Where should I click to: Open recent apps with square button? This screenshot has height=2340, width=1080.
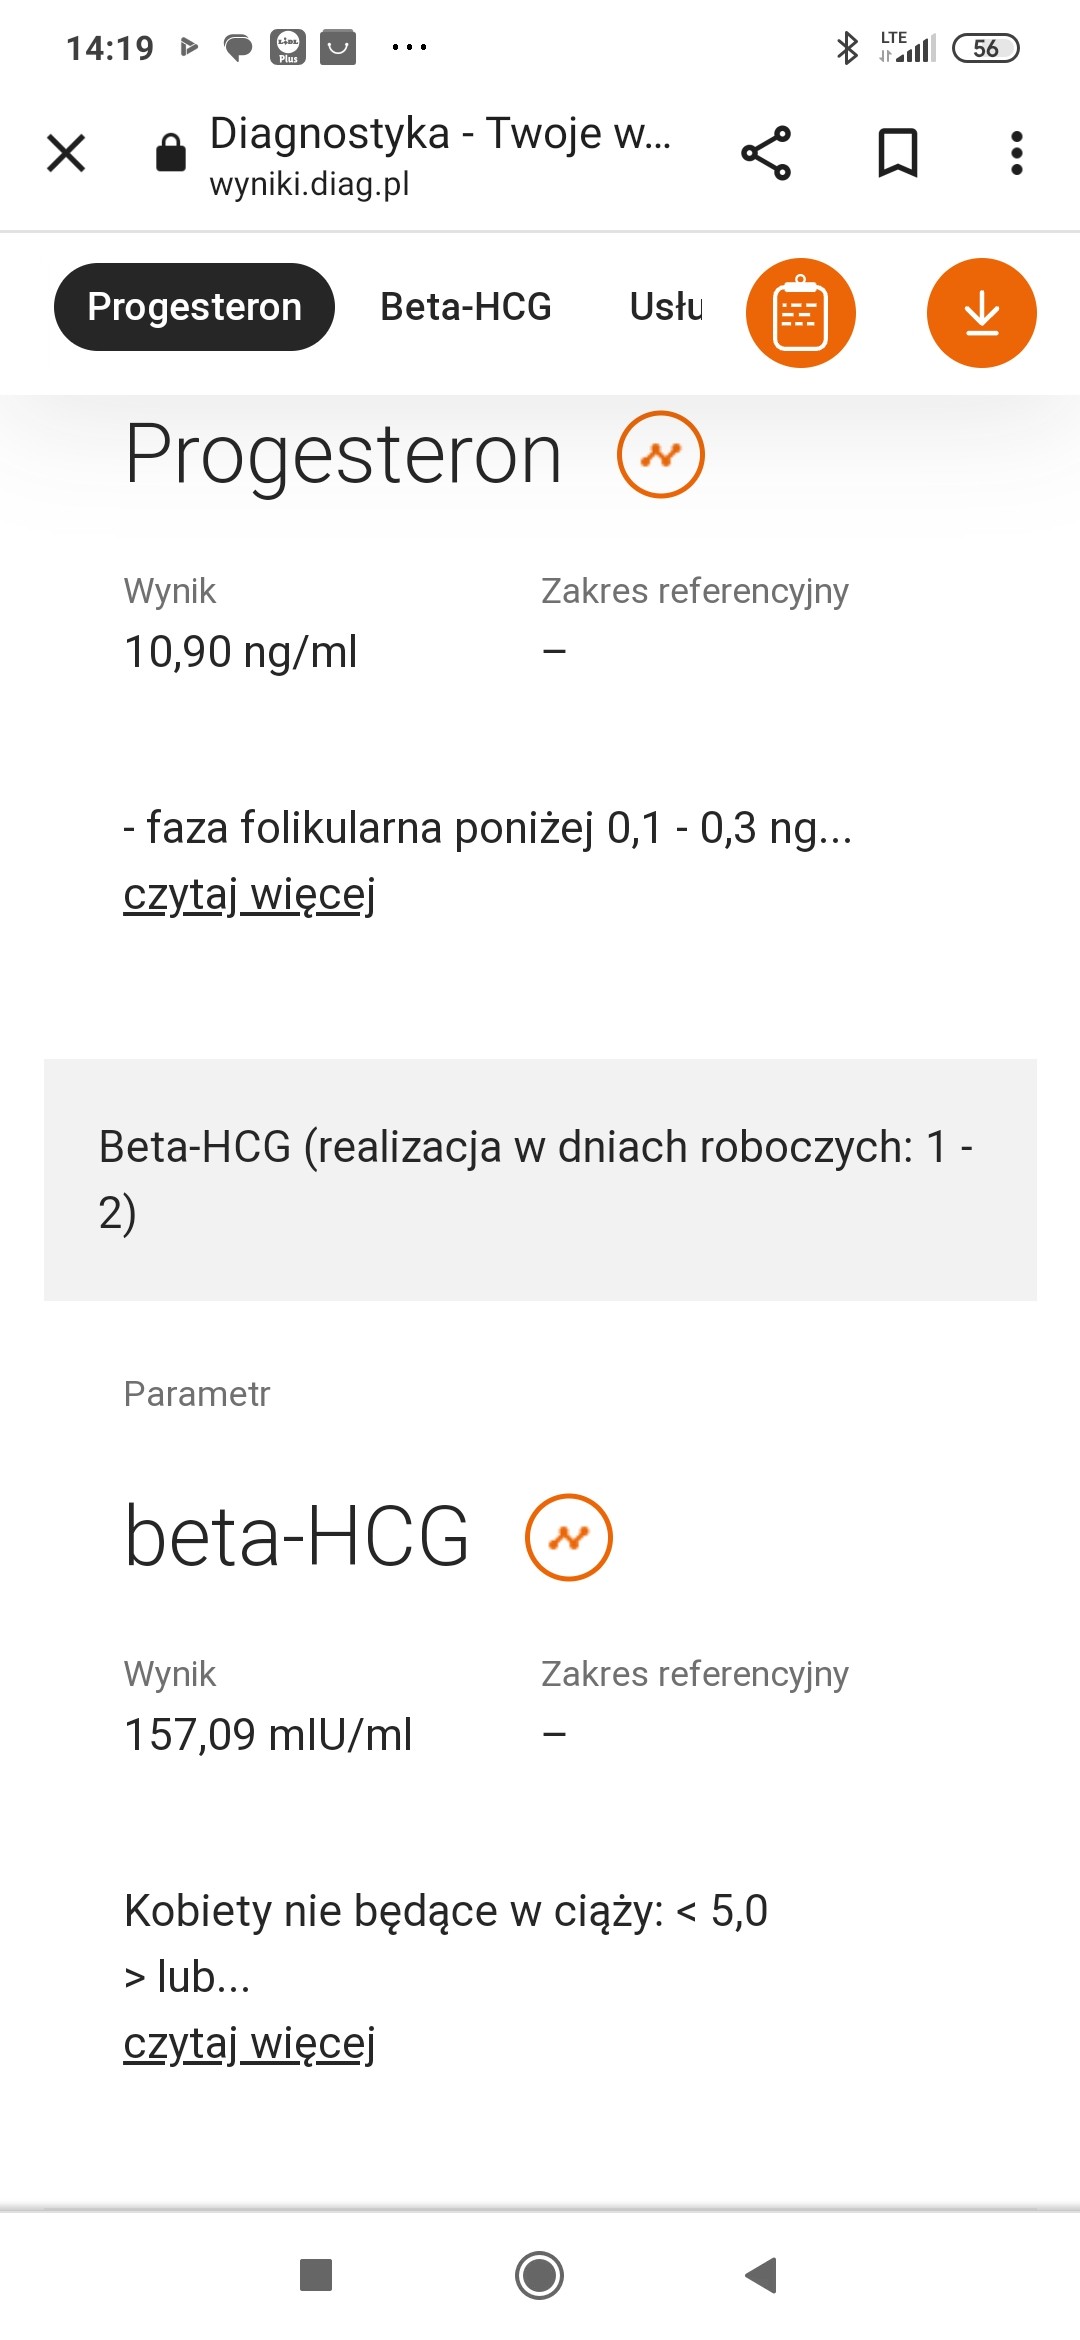point(316,2275)
